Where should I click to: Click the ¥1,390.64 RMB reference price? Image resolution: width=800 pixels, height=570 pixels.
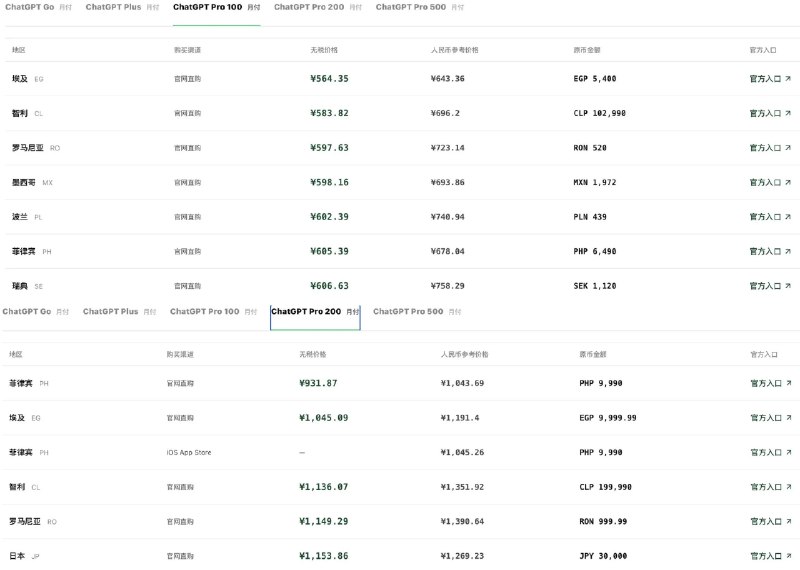click(462, 522)
